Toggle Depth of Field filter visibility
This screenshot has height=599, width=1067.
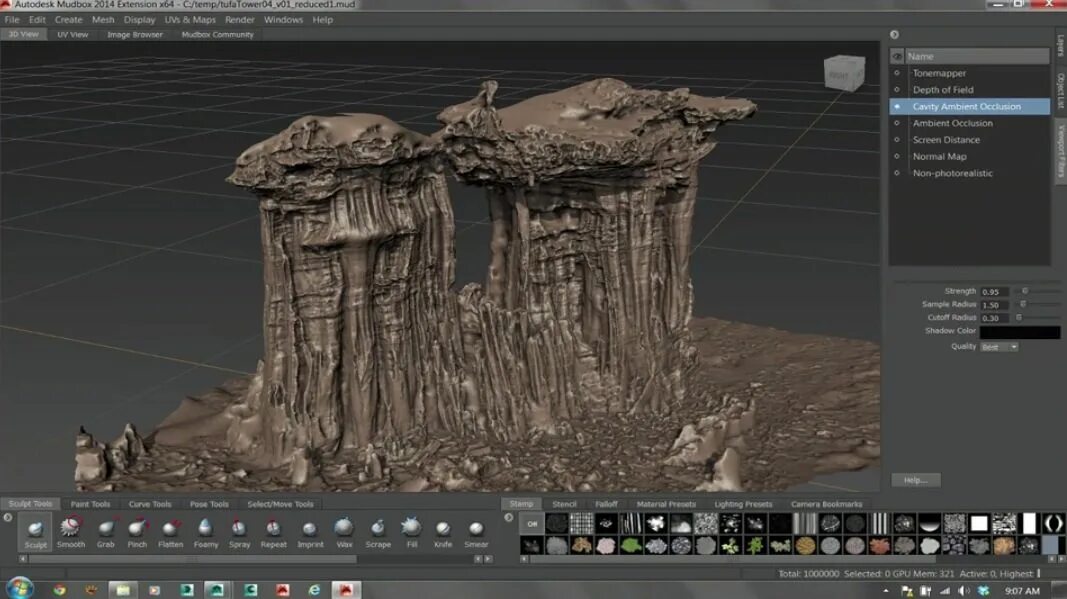(897, 90)
